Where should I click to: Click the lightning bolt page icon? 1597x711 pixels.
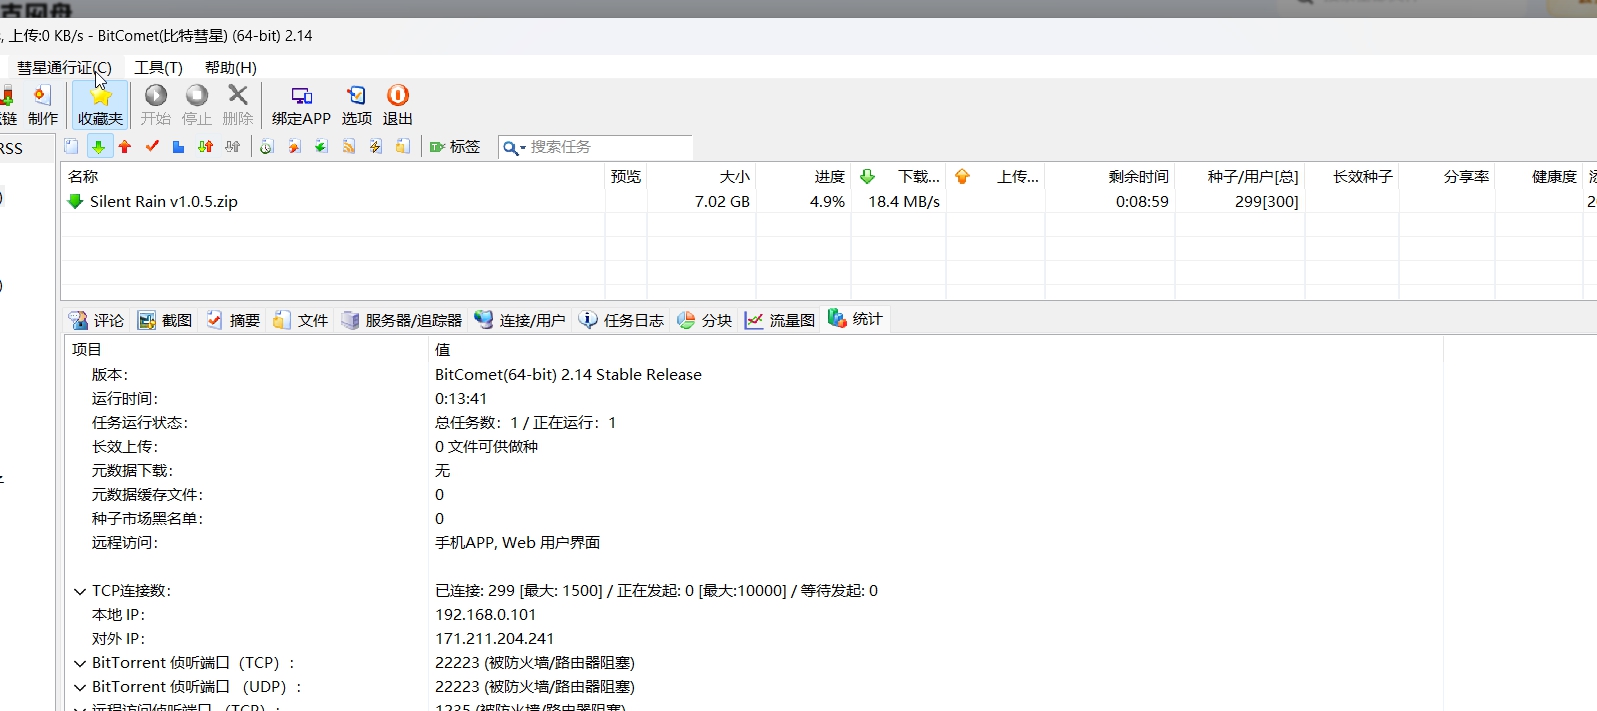point(375,147)
